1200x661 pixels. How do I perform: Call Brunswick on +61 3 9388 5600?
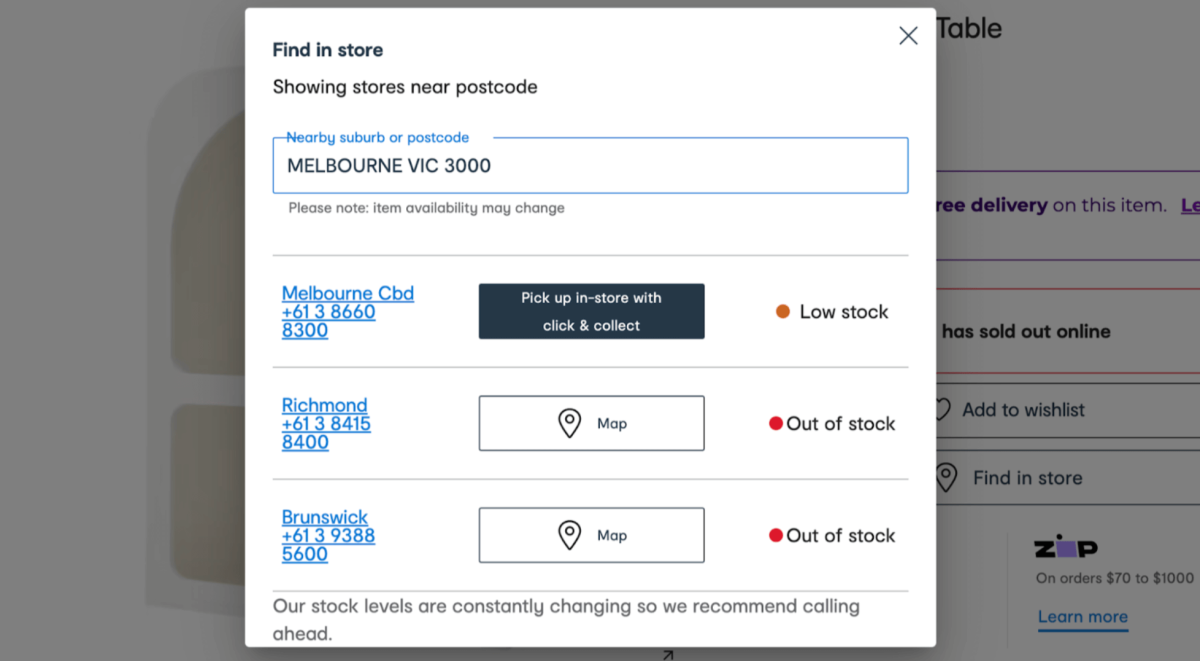click(x=328, y=545)
